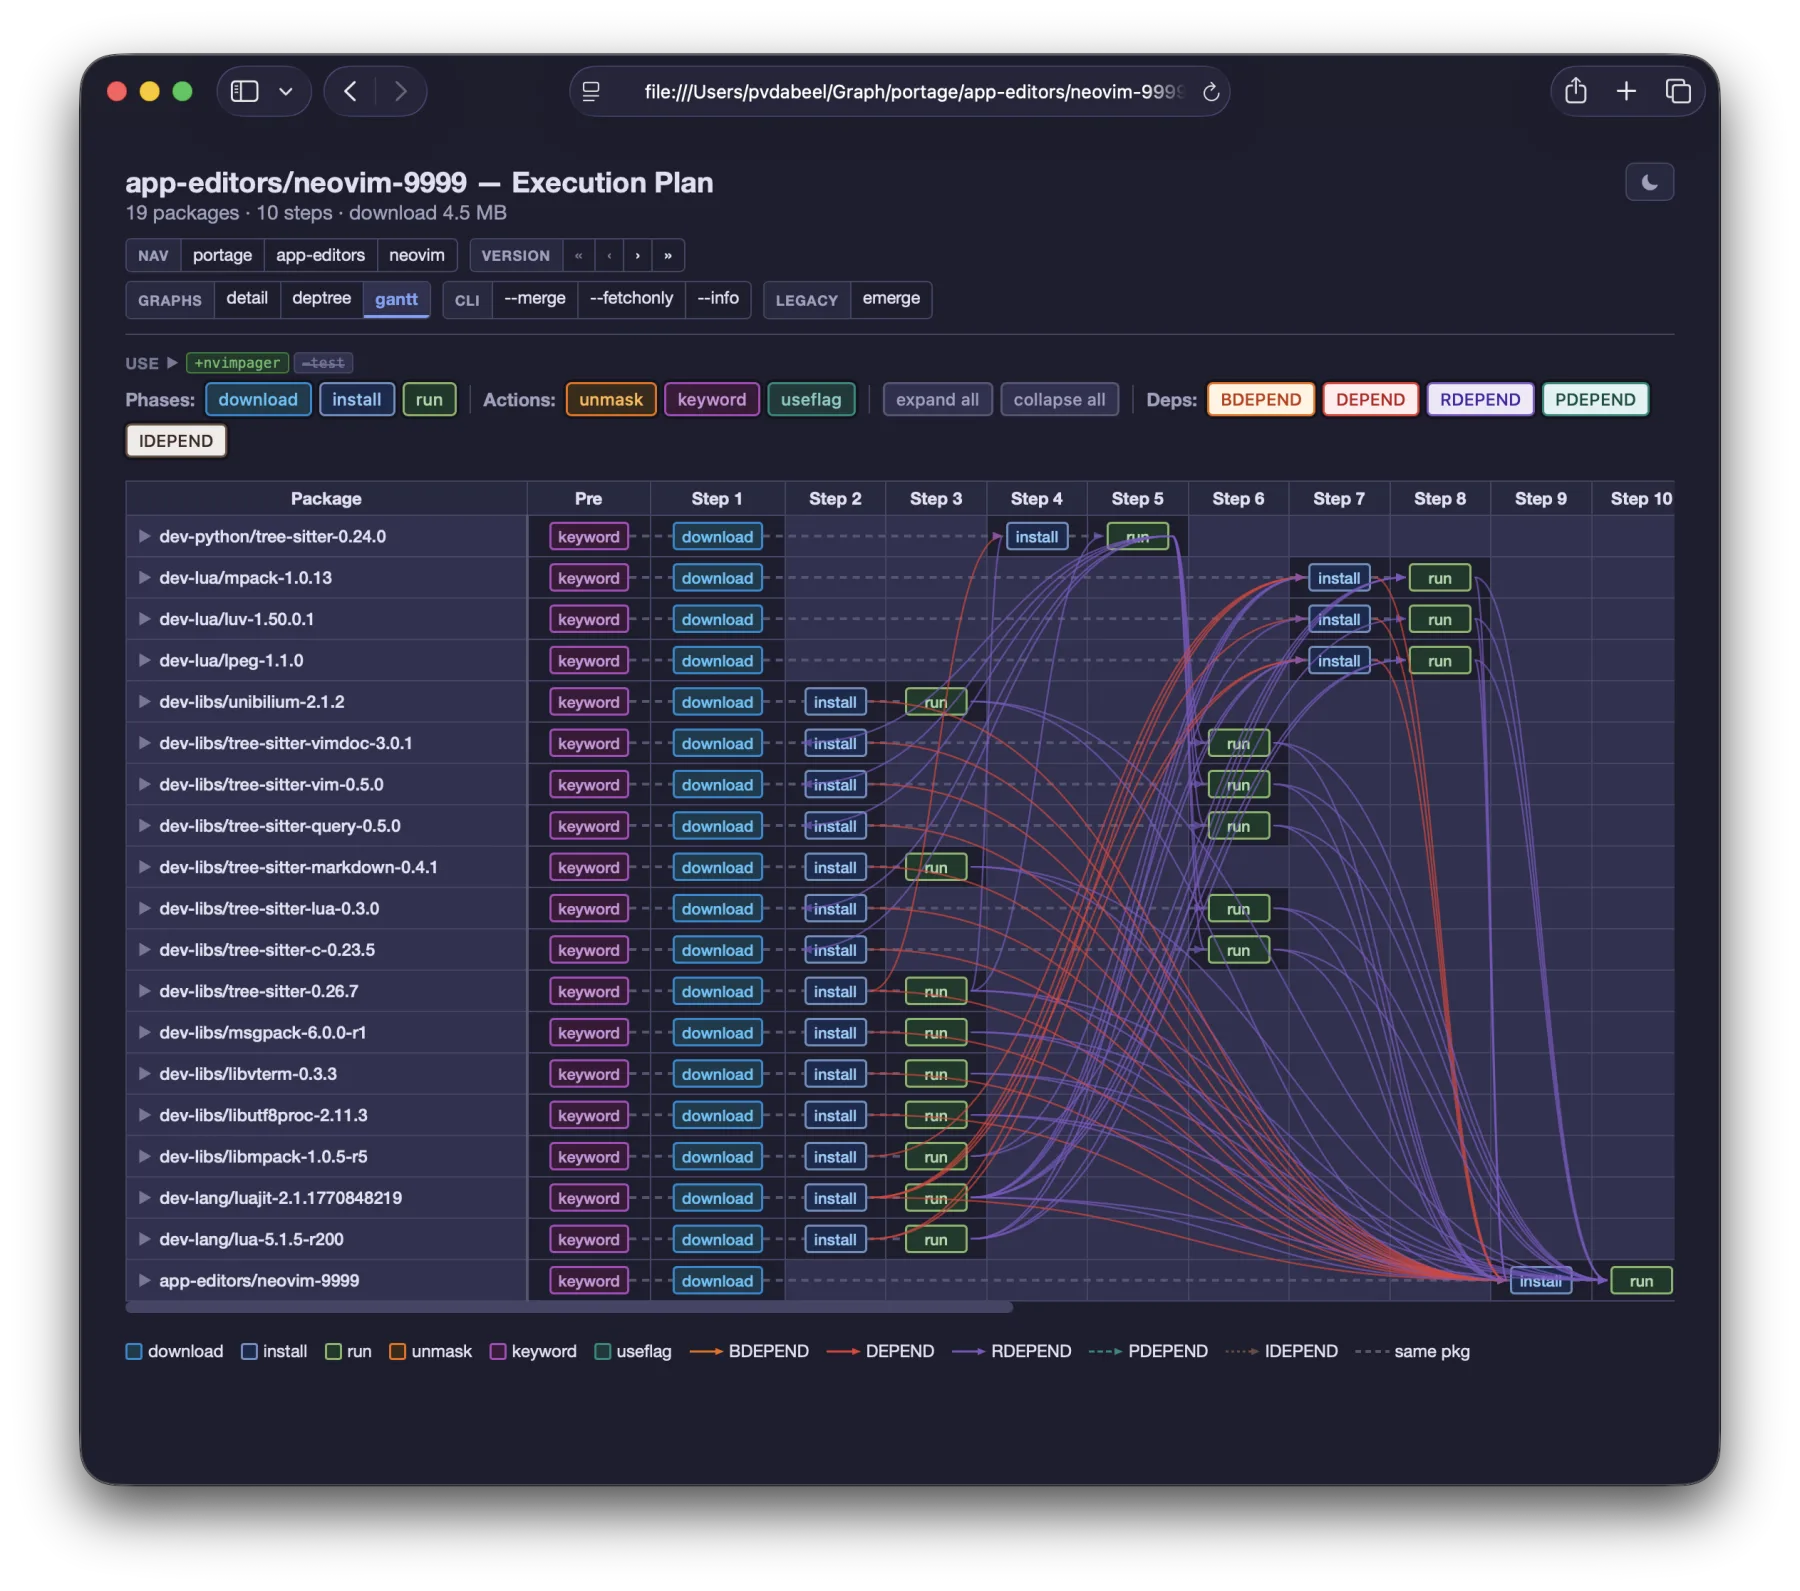The image size is (1800, 1591).
Task: Expand the dev-libs/msgpack-6.0.0-r1 row
Action: coord(144,1033)
